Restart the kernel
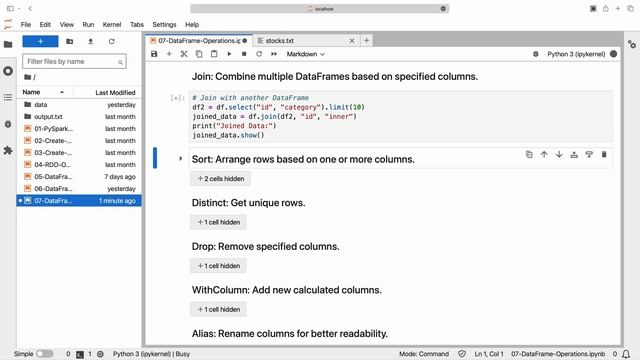This screenshot has width=640, height=360. 259,54
